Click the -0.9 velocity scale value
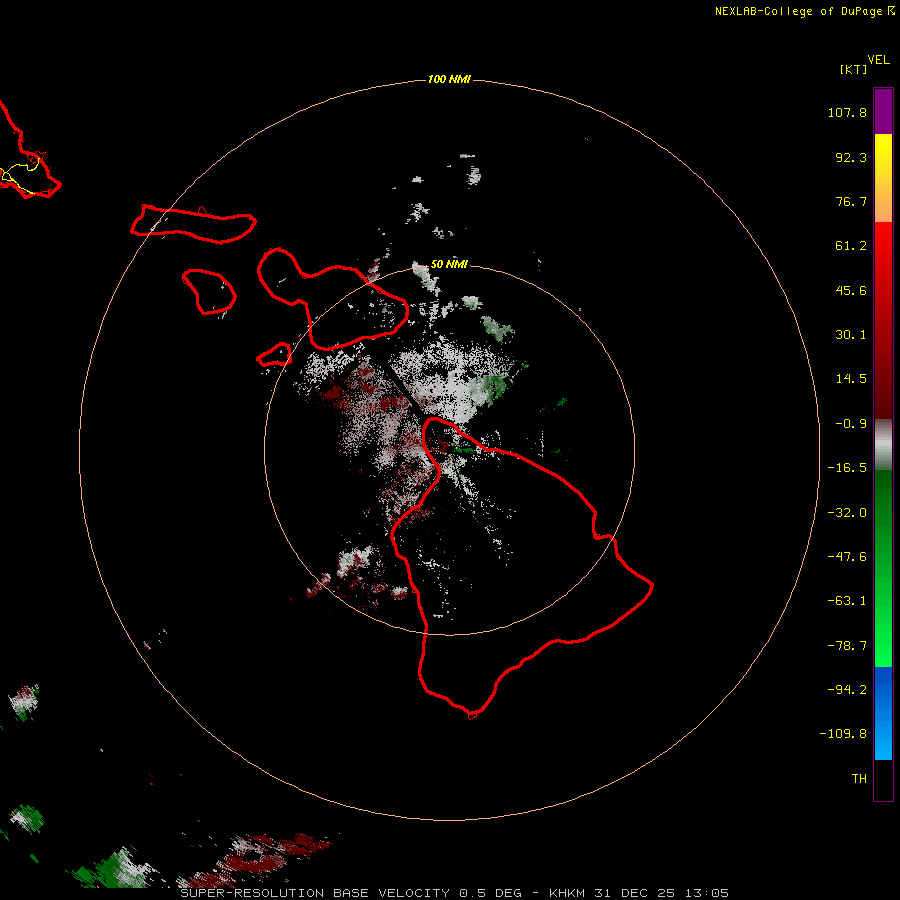The width and height of the screenshot is (900, 900). tap(851, 424)
